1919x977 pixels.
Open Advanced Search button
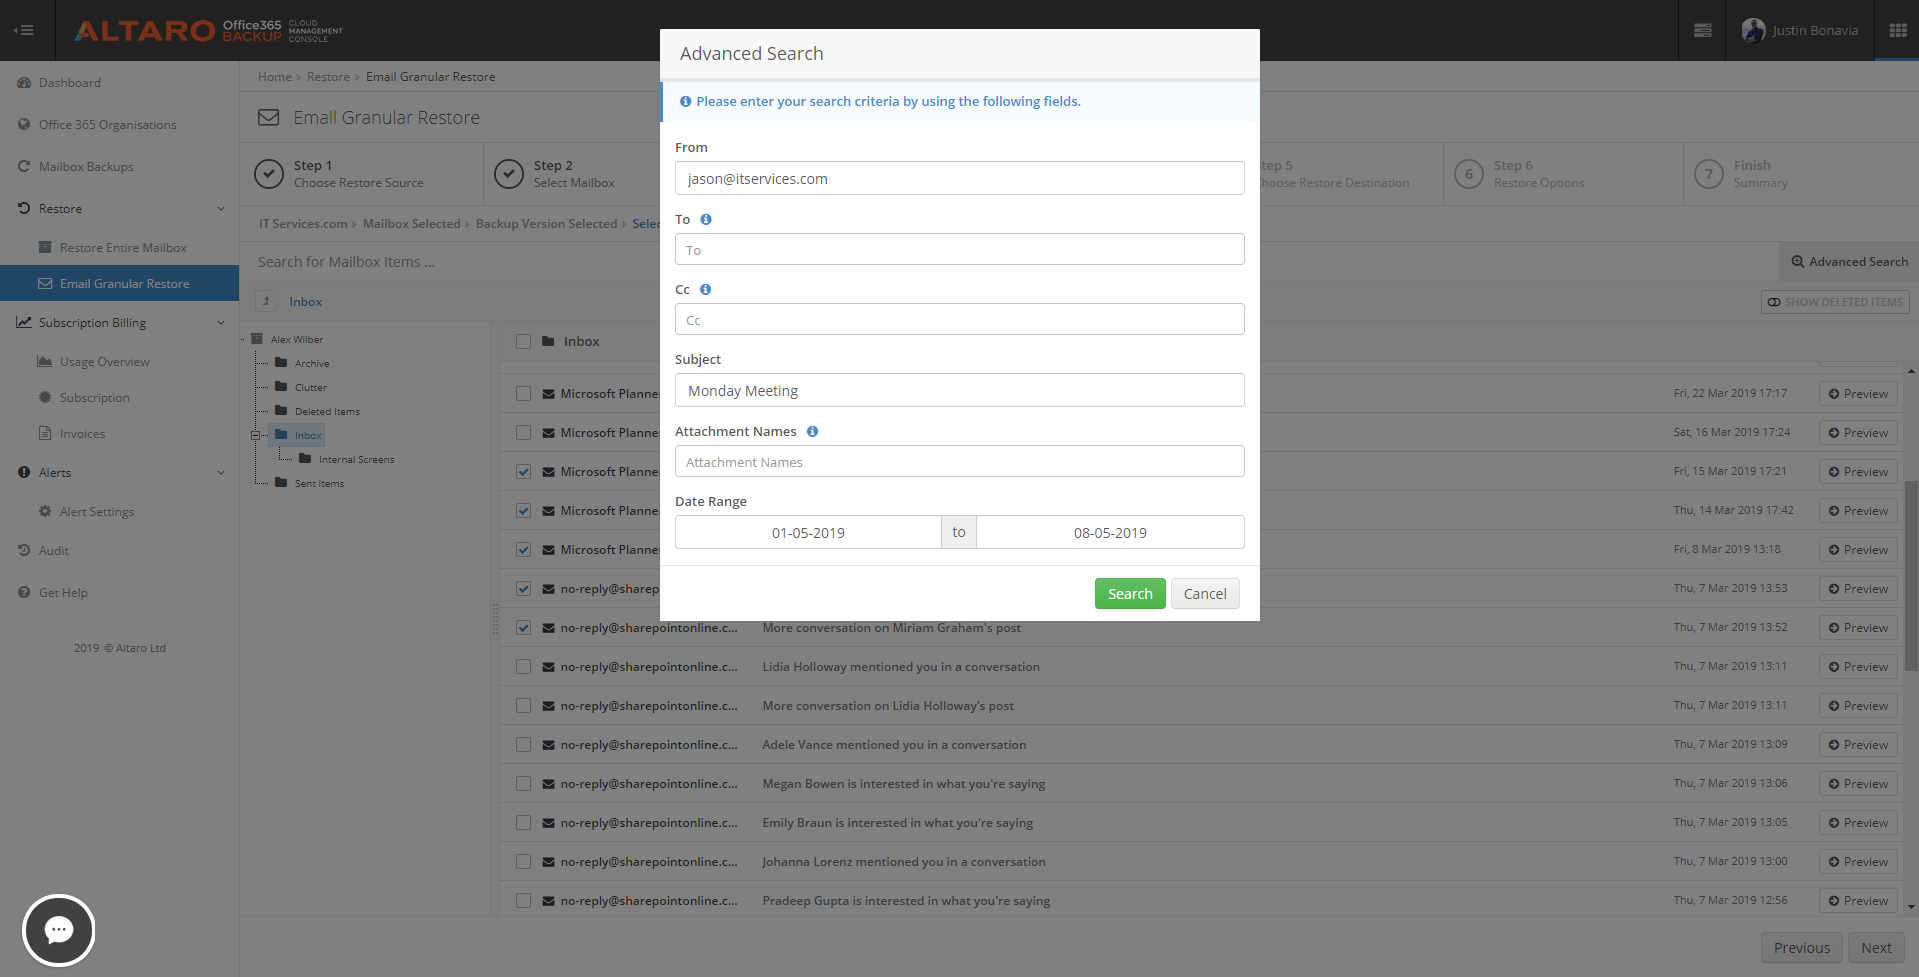click(1849, 261)
